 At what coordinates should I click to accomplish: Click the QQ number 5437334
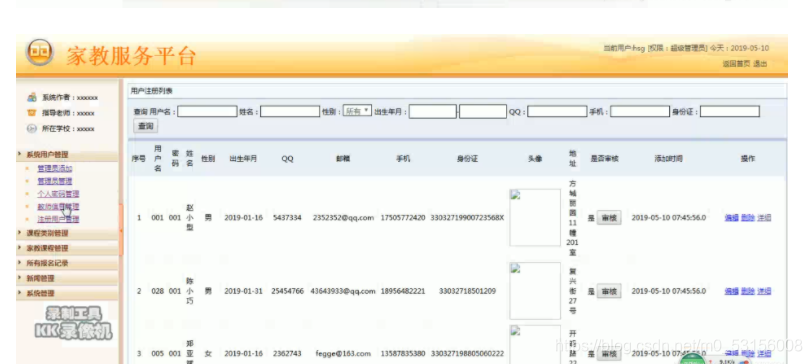click(x=287, y=218)
